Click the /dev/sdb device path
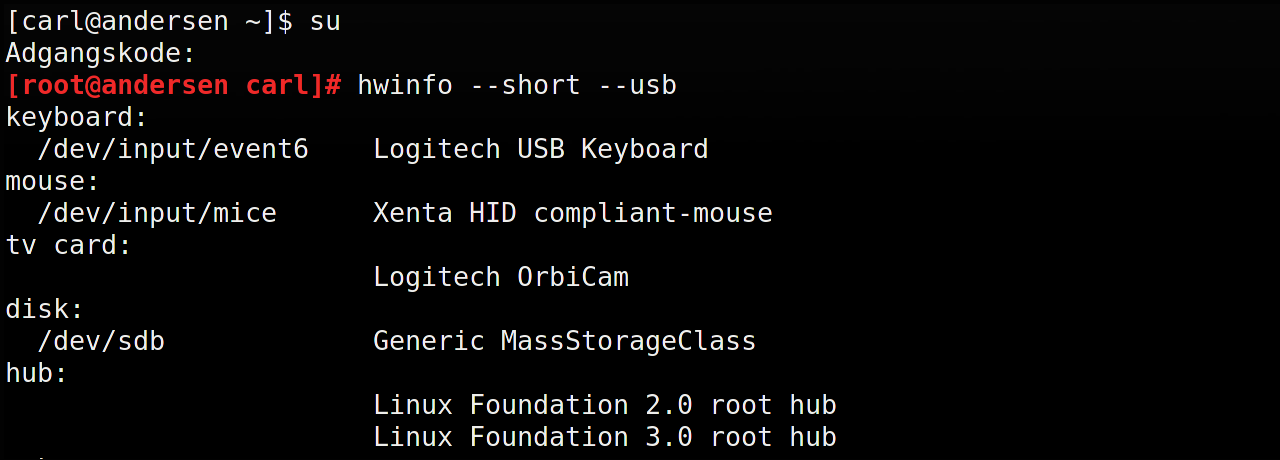This screenshot has height=460, width=1280. pos(101,341)
